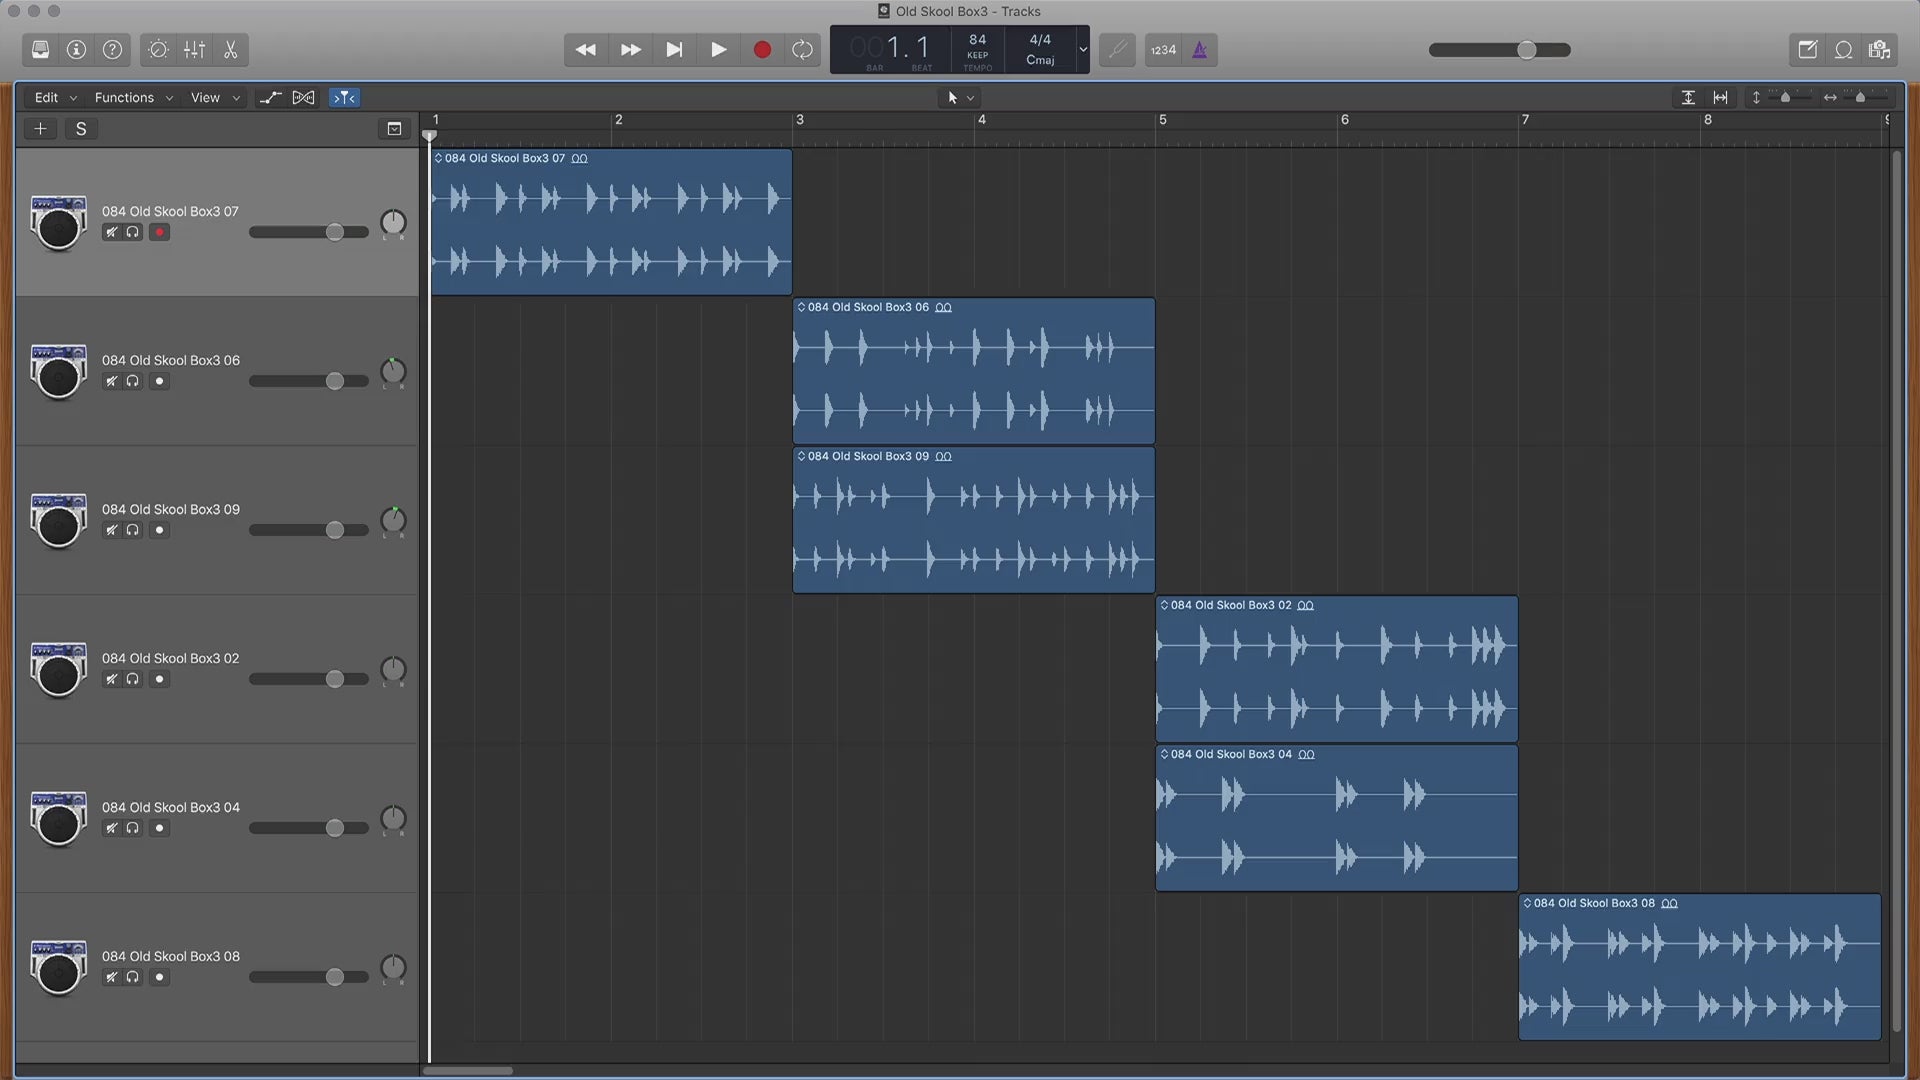Disable record on Old Skool Box3 07
The width and height of the screenshot is (1920, 1080).
pyautogui.click(x=159, y=232)
